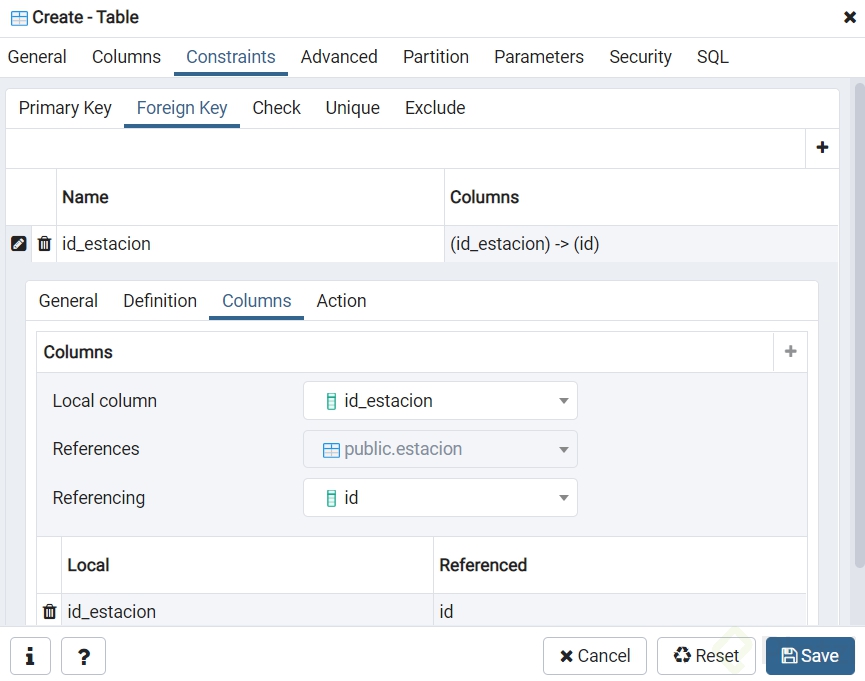Click the plus icon in Columns header
Image resolution: width=865 pixels, height=681 pixels.
pos(790,352)
